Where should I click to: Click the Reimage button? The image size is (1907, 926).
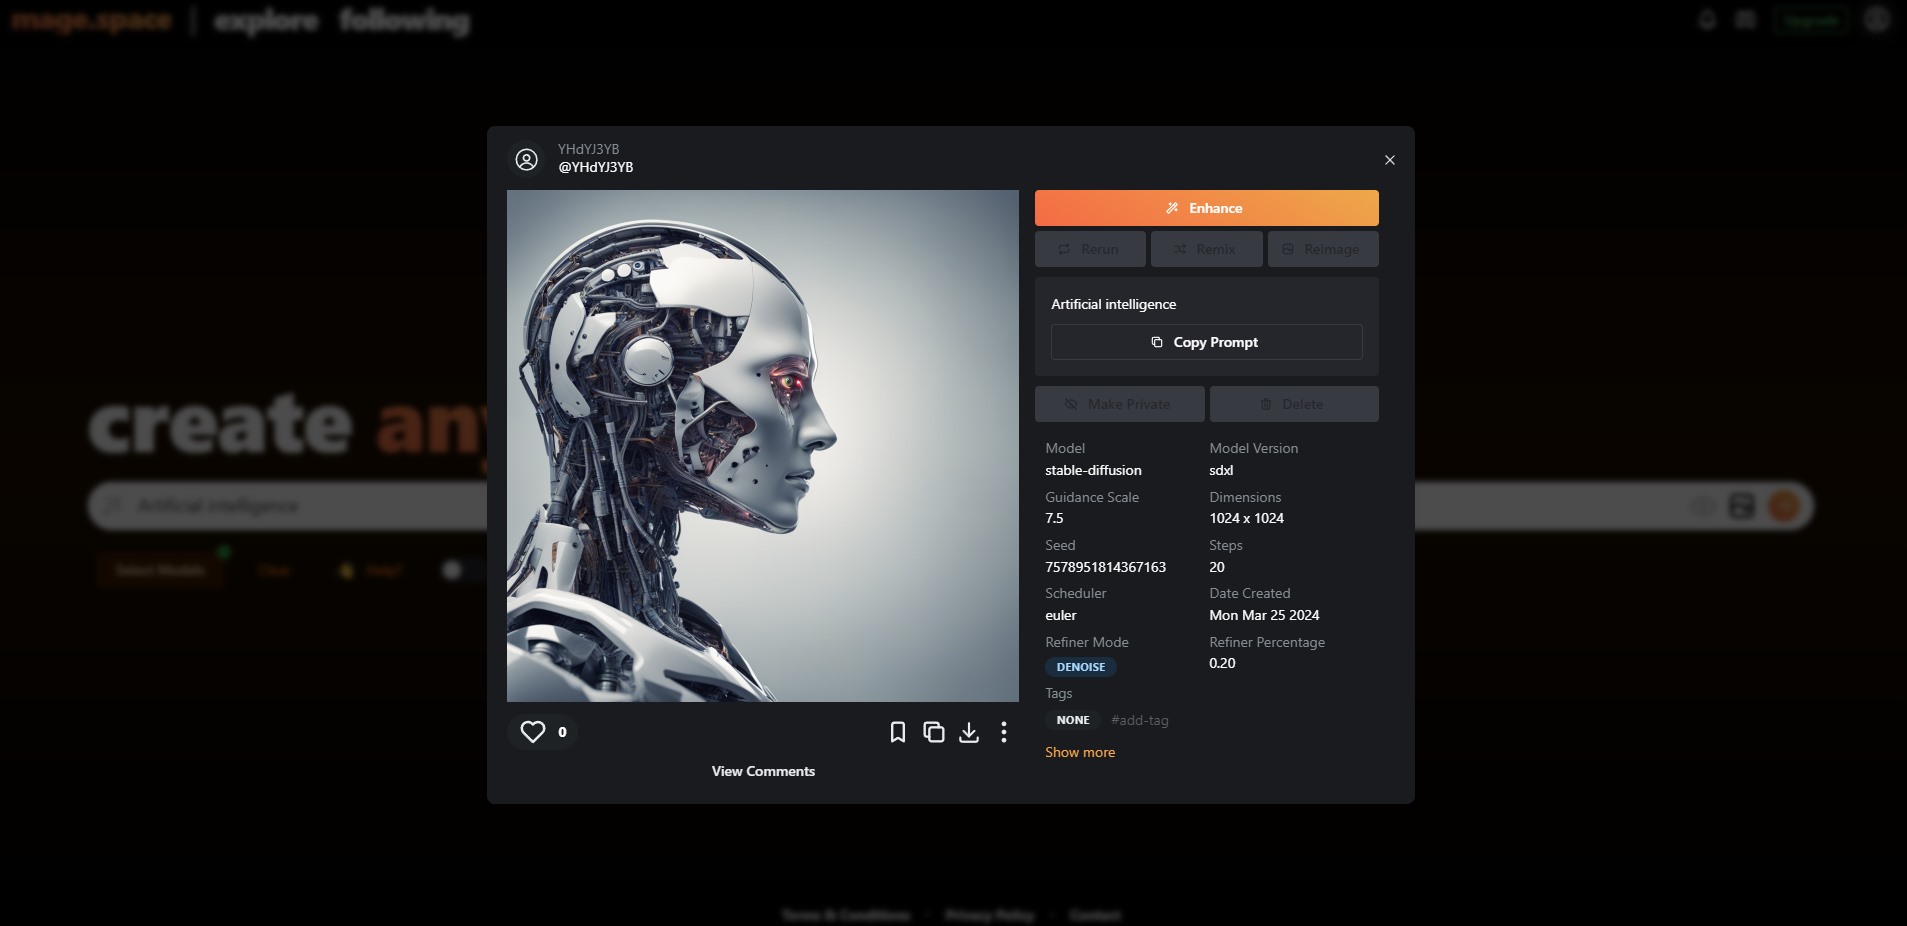click(x=1323, y=249)
